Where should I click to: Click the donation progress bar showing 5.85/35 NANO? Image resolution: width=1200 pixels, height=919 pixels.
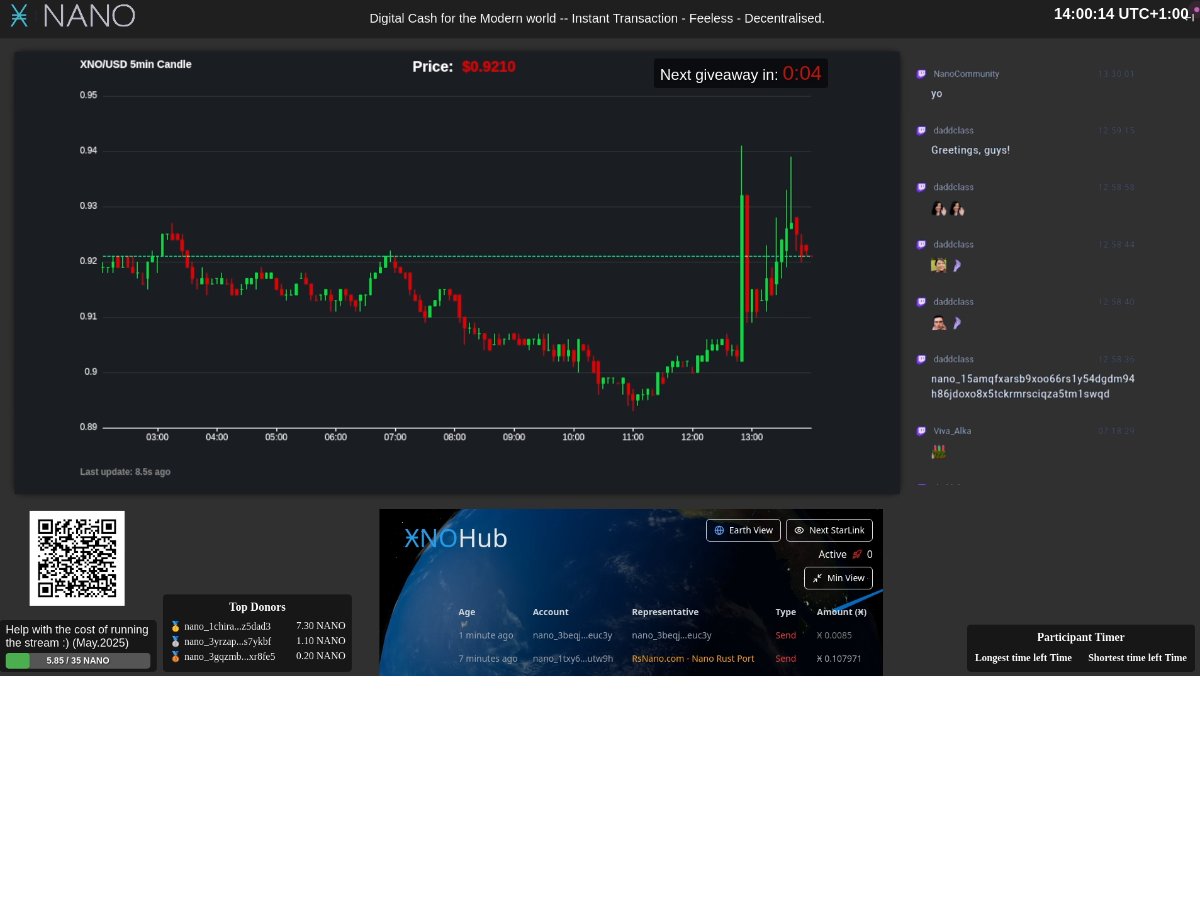click(77, 660)
